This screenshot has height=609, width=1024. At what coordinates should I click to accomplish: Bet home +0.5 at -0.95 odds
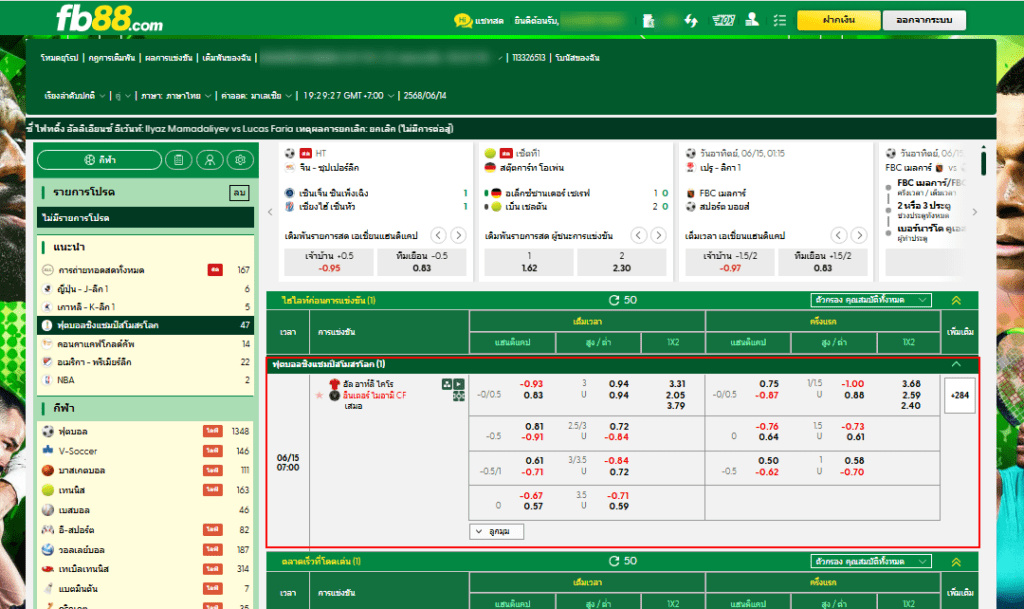pyautogui.click(x=329, y=262)
